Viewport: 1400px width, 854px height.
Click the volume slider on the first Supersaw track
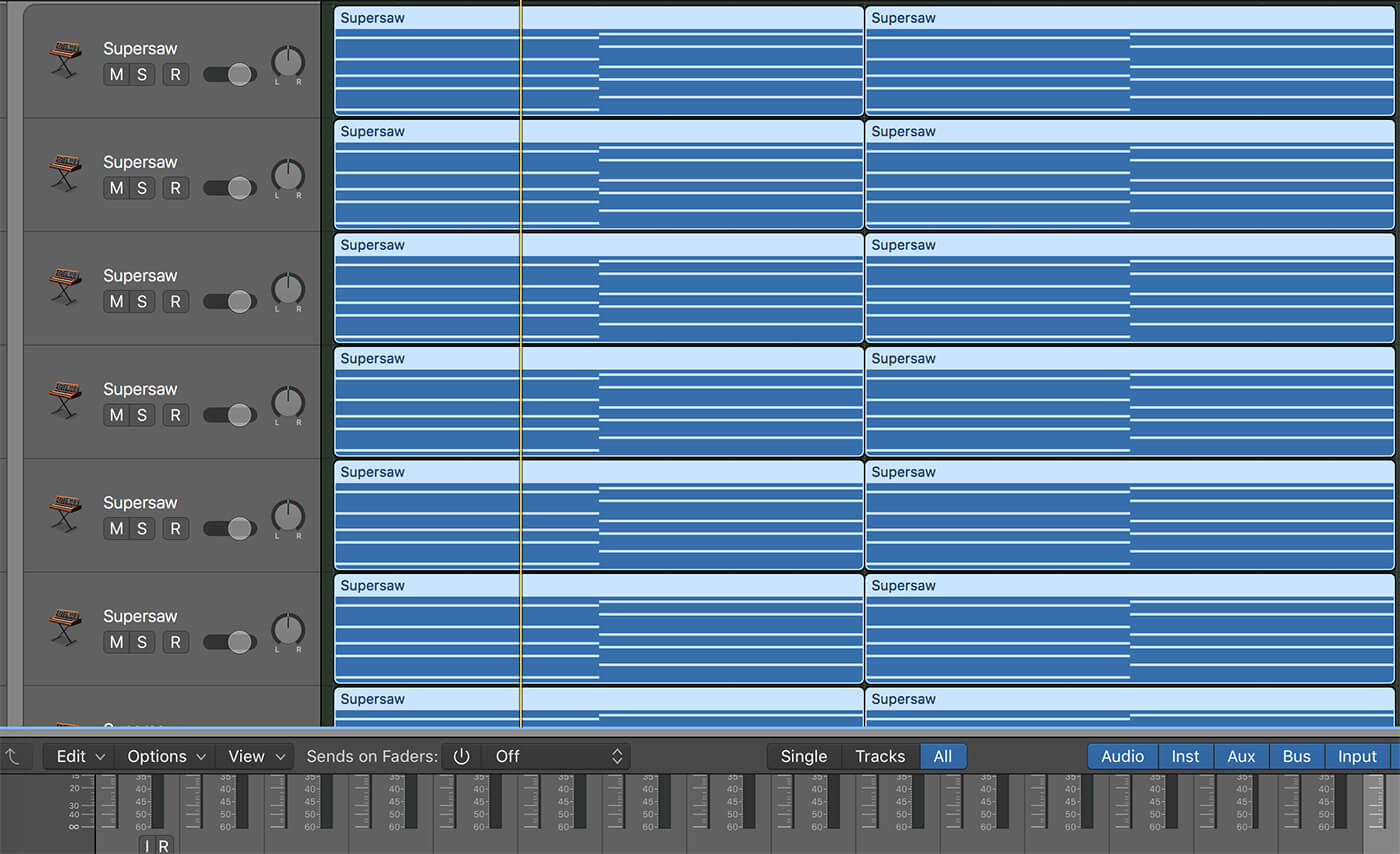click(230, 74)
